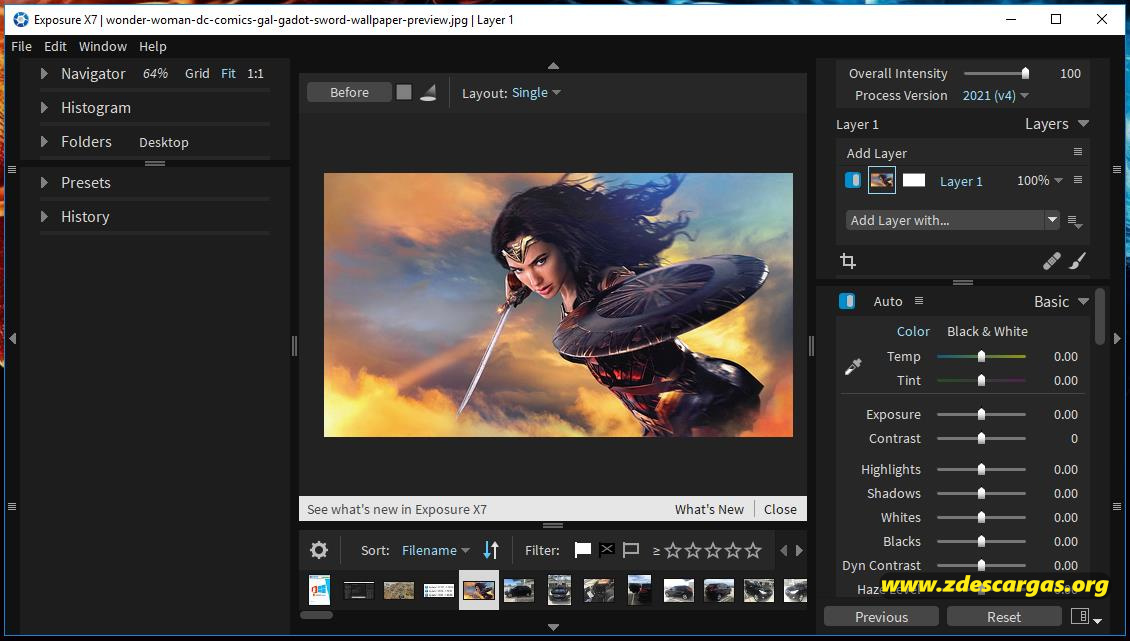Screen dimensions: 1130x641
Task: Click the Reset button
Action: (x=1004, y=616)
